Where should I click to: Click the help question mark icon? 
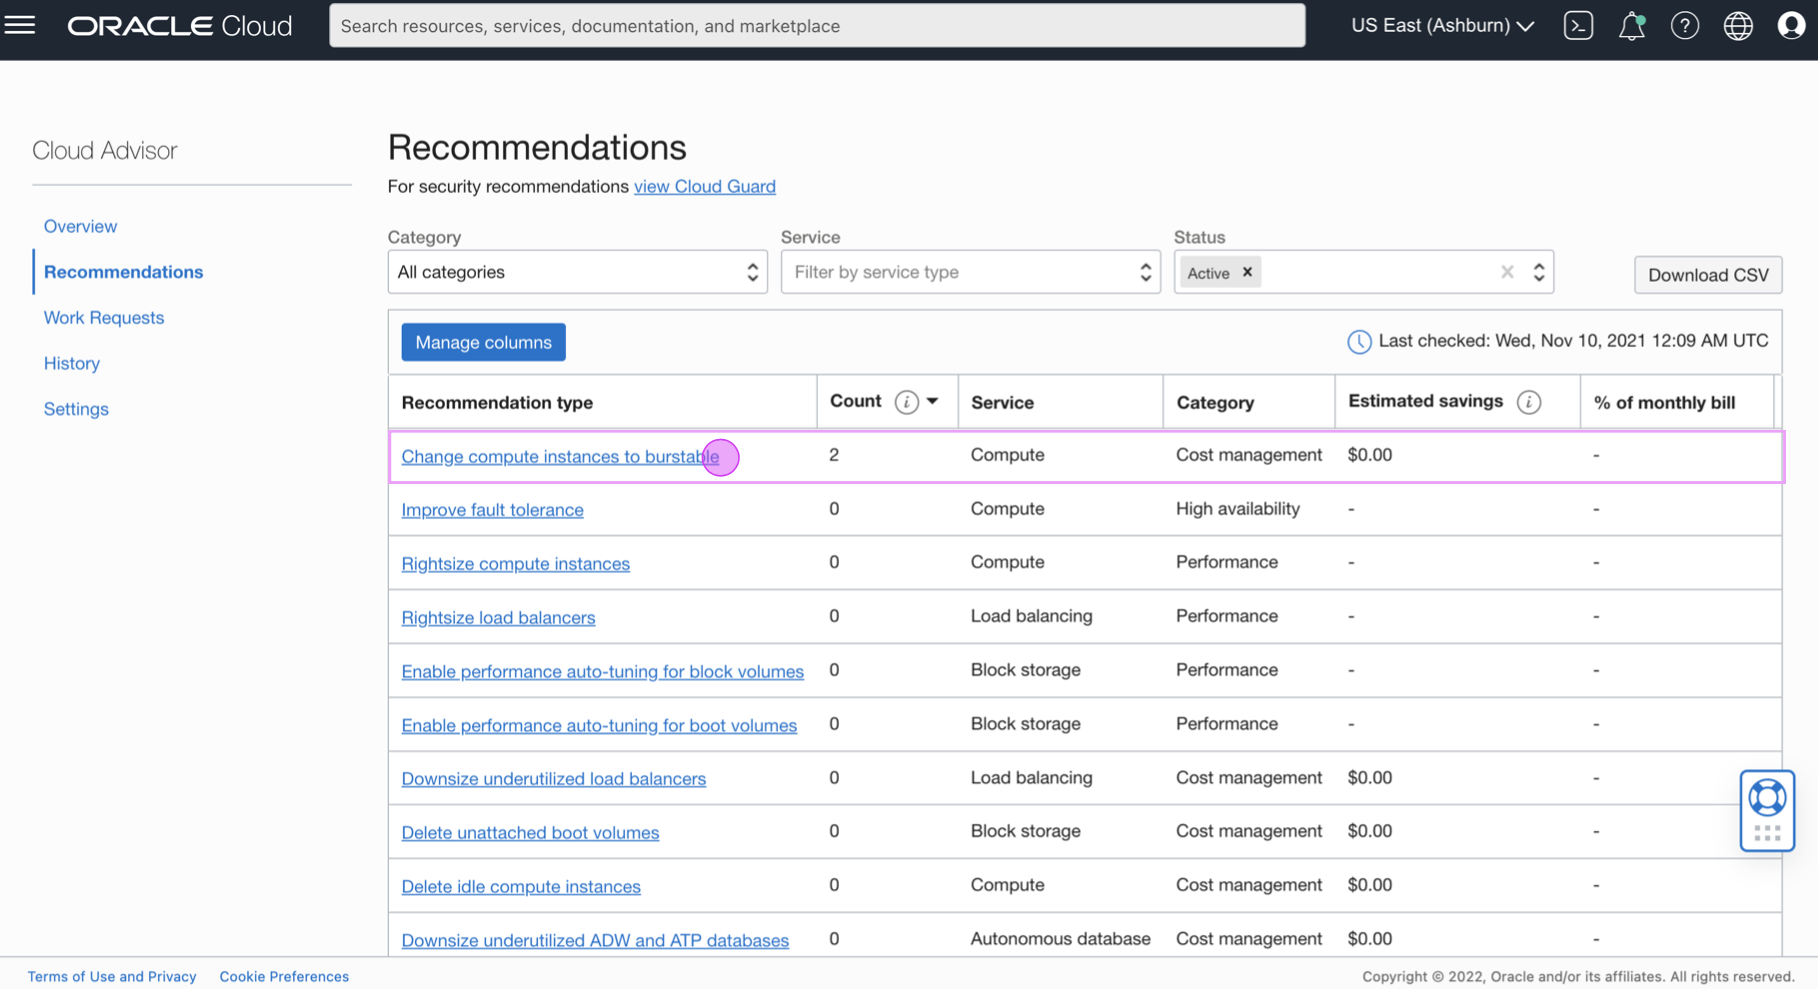coord(1685,25)
